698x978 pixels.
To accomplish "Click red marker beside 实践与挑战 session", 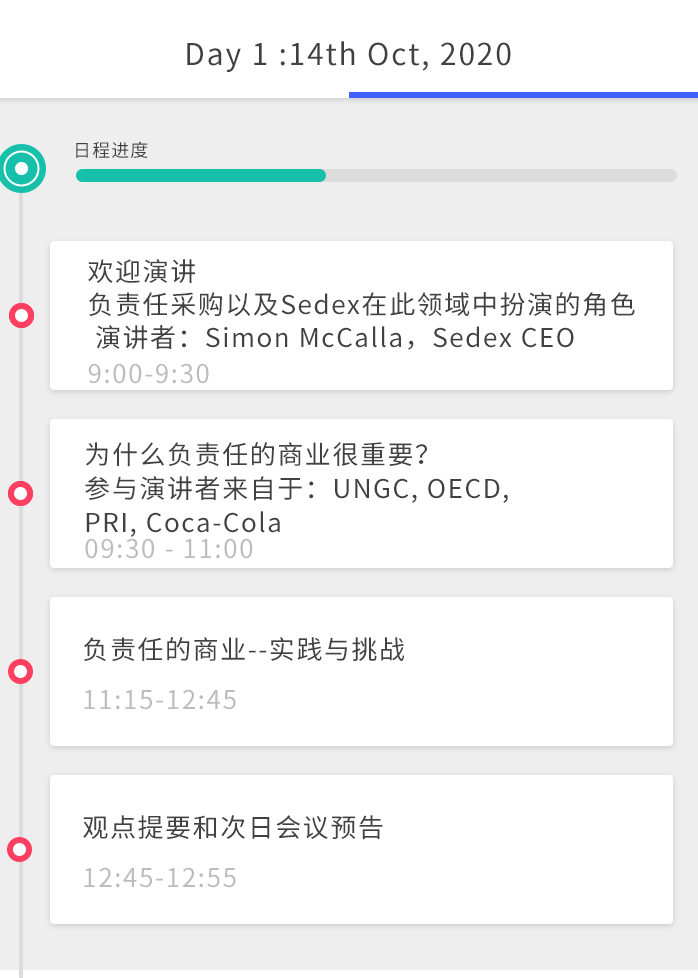I will [x=21, y=671].
